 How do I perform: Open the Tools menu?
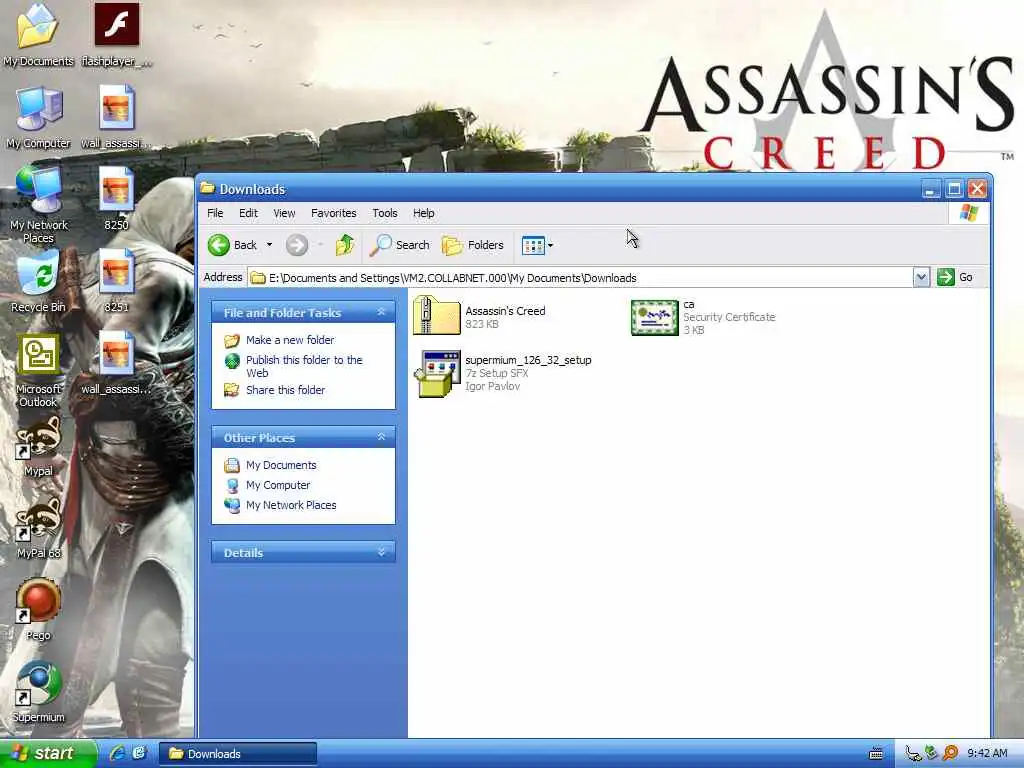[x=385, y=214]
